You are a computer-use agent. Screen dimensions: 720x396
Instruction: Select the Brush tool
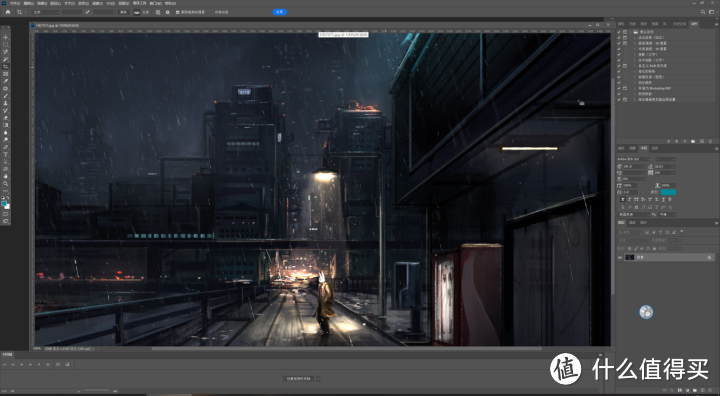(x=6, y=96)
